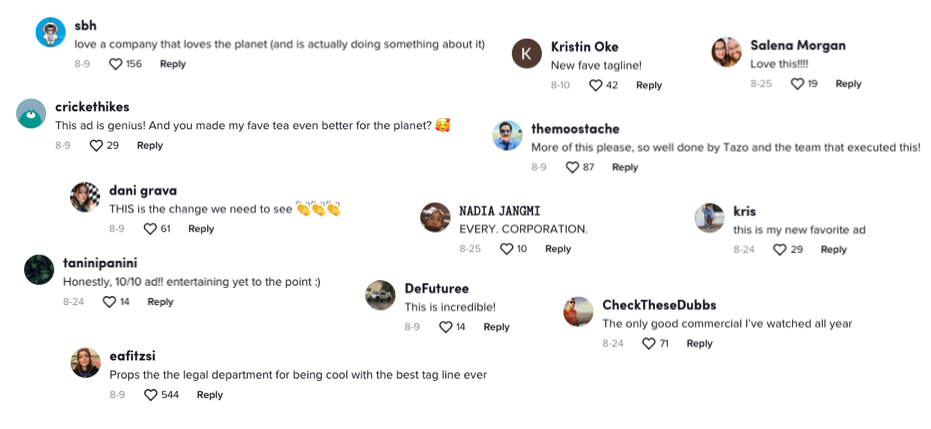Screen dimensions: 931x429
Task: Like dani grava's comment
Action: (150, 229)
